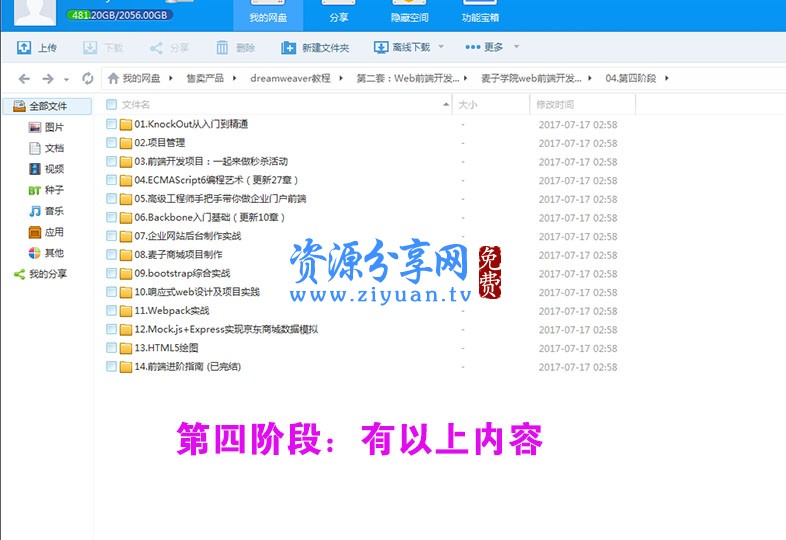Select 文档 in the sidebar
This screenshot has height=540, width=786.
tap(46, 148)
